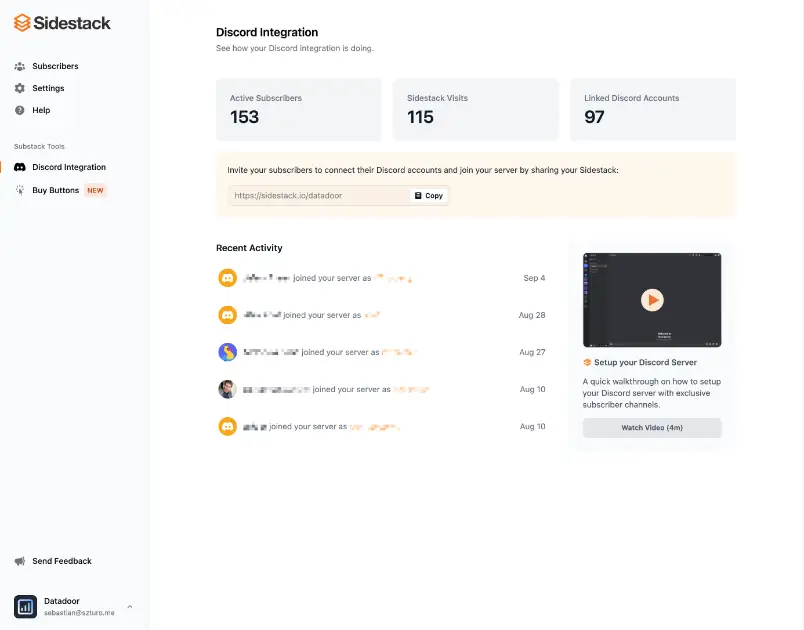Select the Discord Integration sidebar icon
The image size is (804, 630).
tap(20, 167)
